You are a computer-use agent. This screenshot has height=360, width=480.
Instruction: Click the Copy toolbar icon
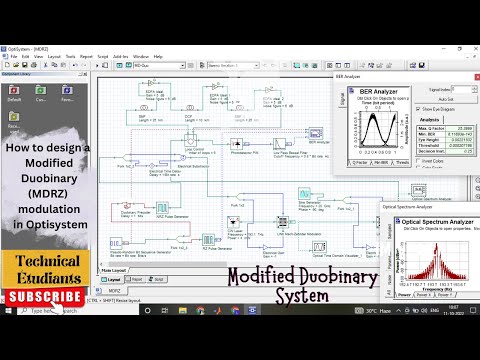tap(54, 65)
